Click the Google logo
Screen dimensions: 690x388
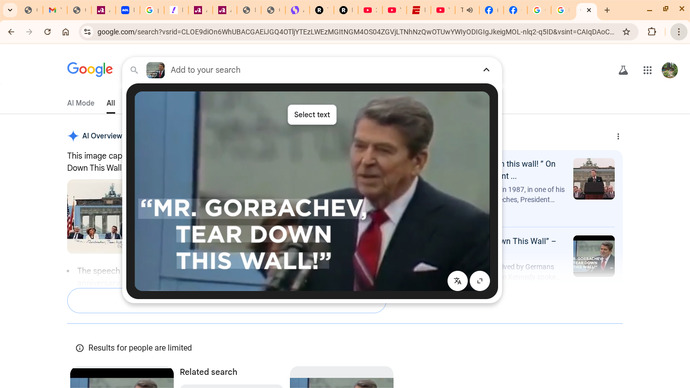pos(90,70)
